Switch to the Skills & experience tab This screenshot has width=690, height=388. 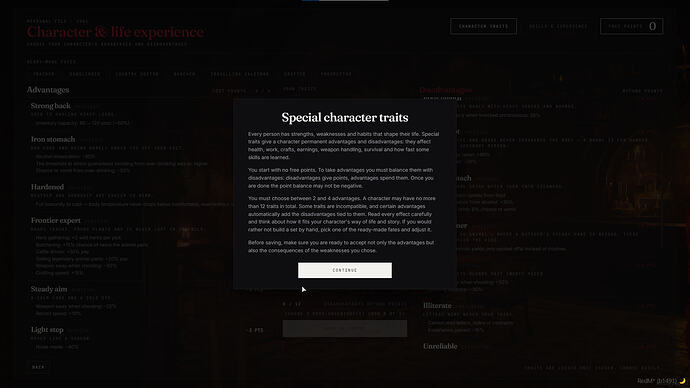558,26
